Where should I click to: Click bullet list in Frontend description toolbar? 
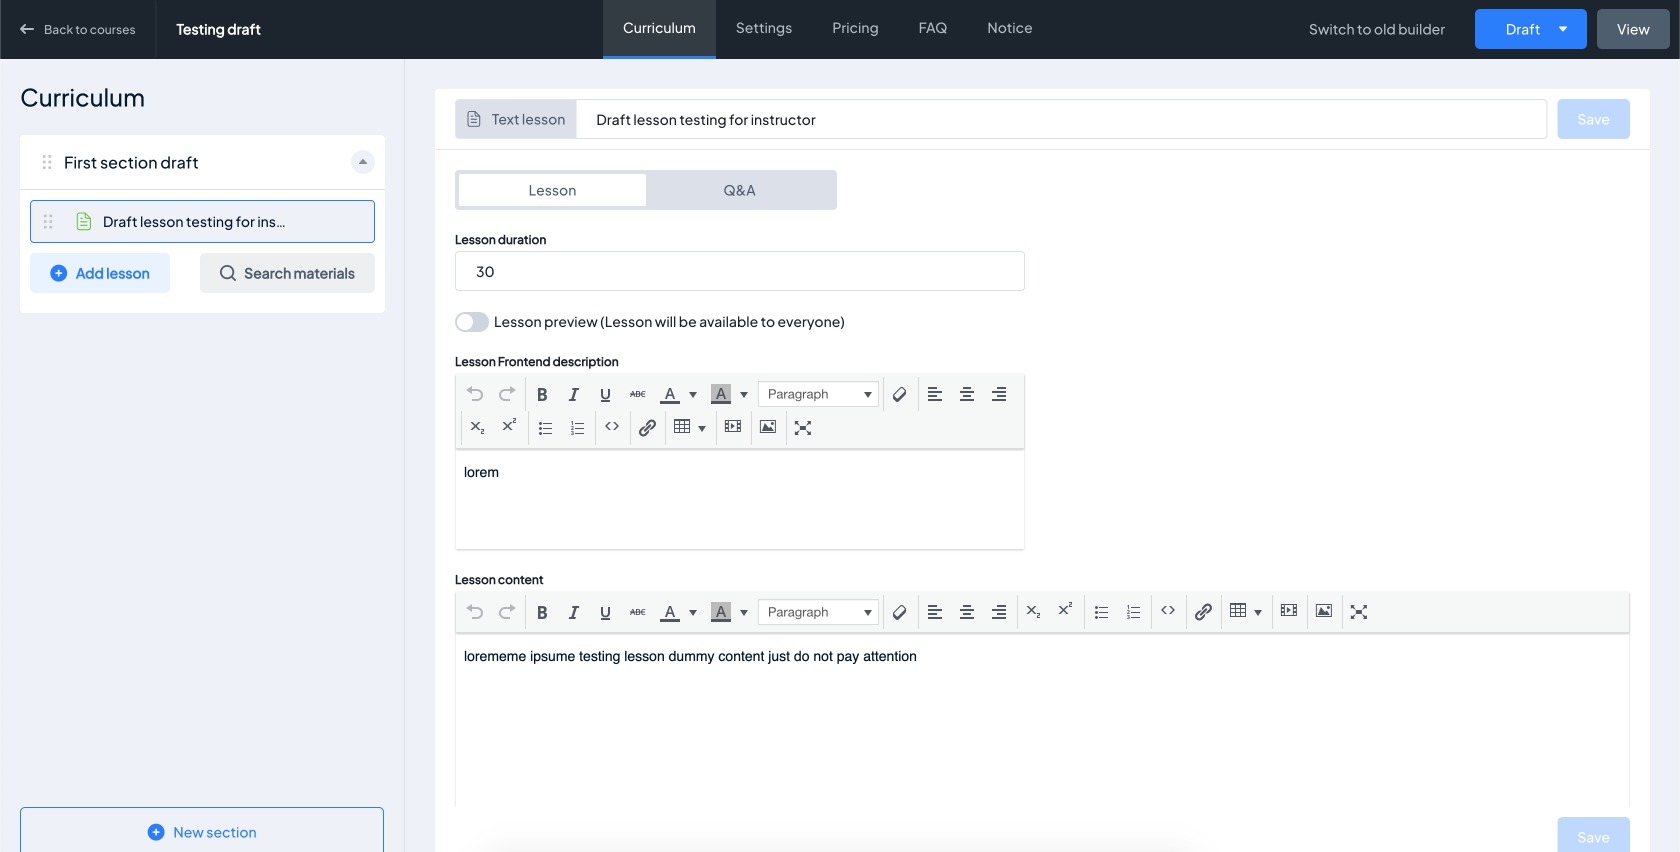click(x=546, y=428)
